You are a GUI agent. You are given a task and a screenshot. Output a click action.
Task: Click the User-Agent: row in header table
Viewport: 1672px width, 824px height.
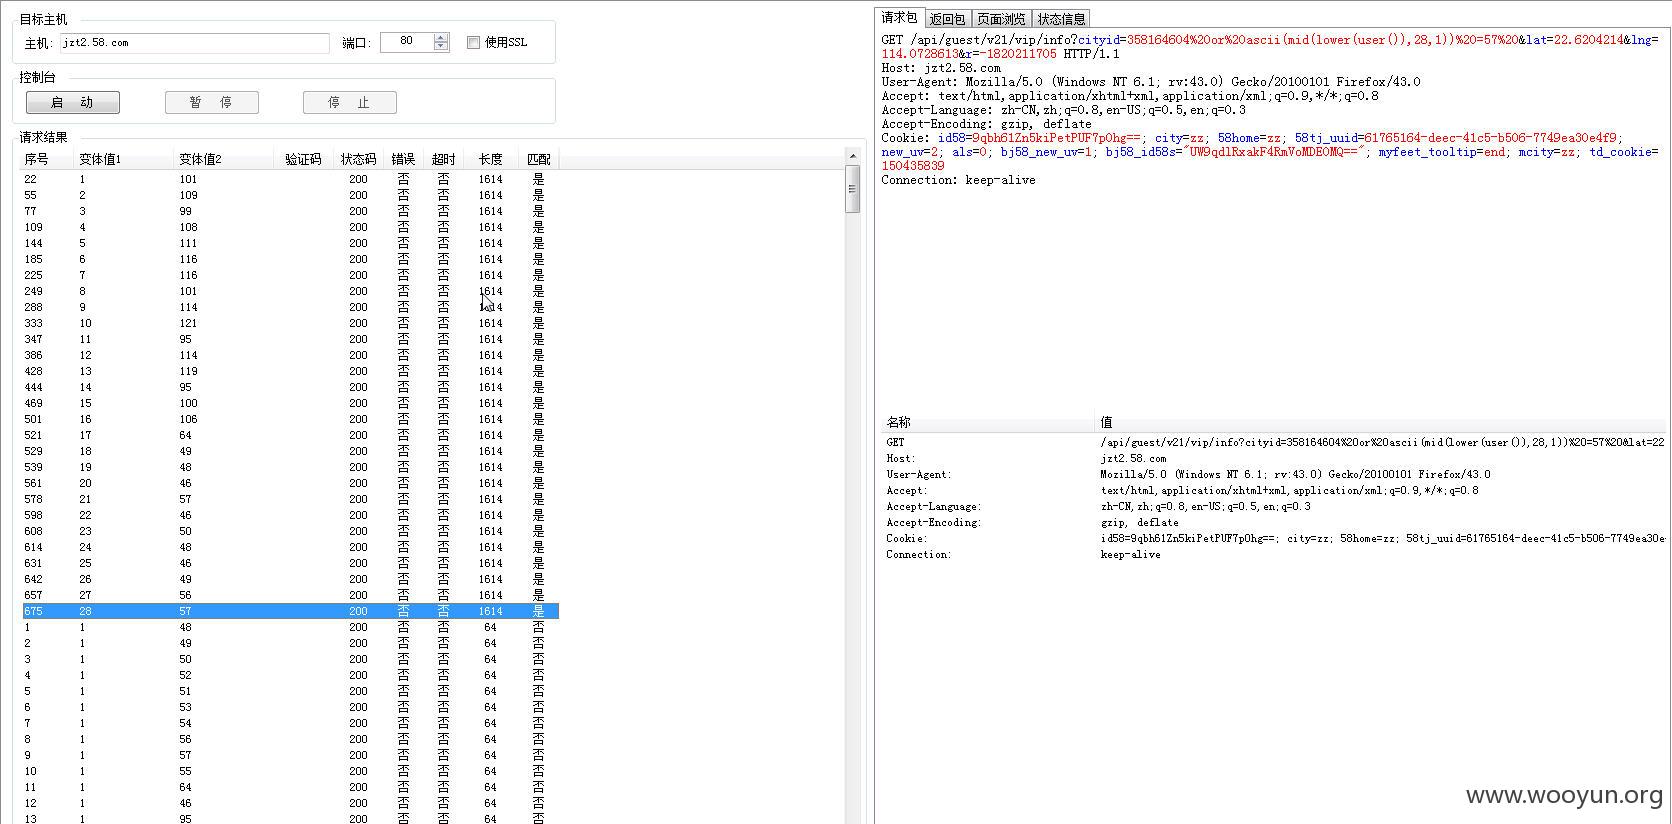1275,474
